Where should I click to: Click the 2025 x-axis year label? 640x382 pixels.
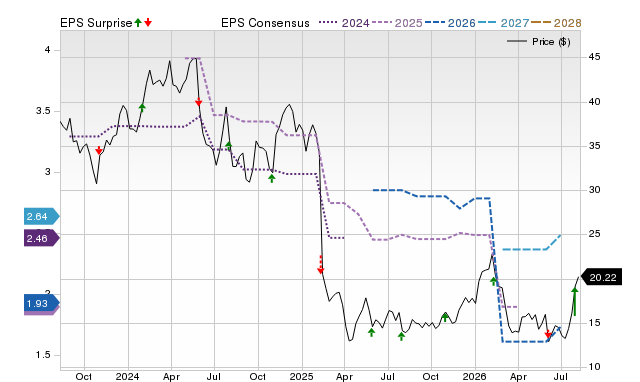click(x=301, y=376)
